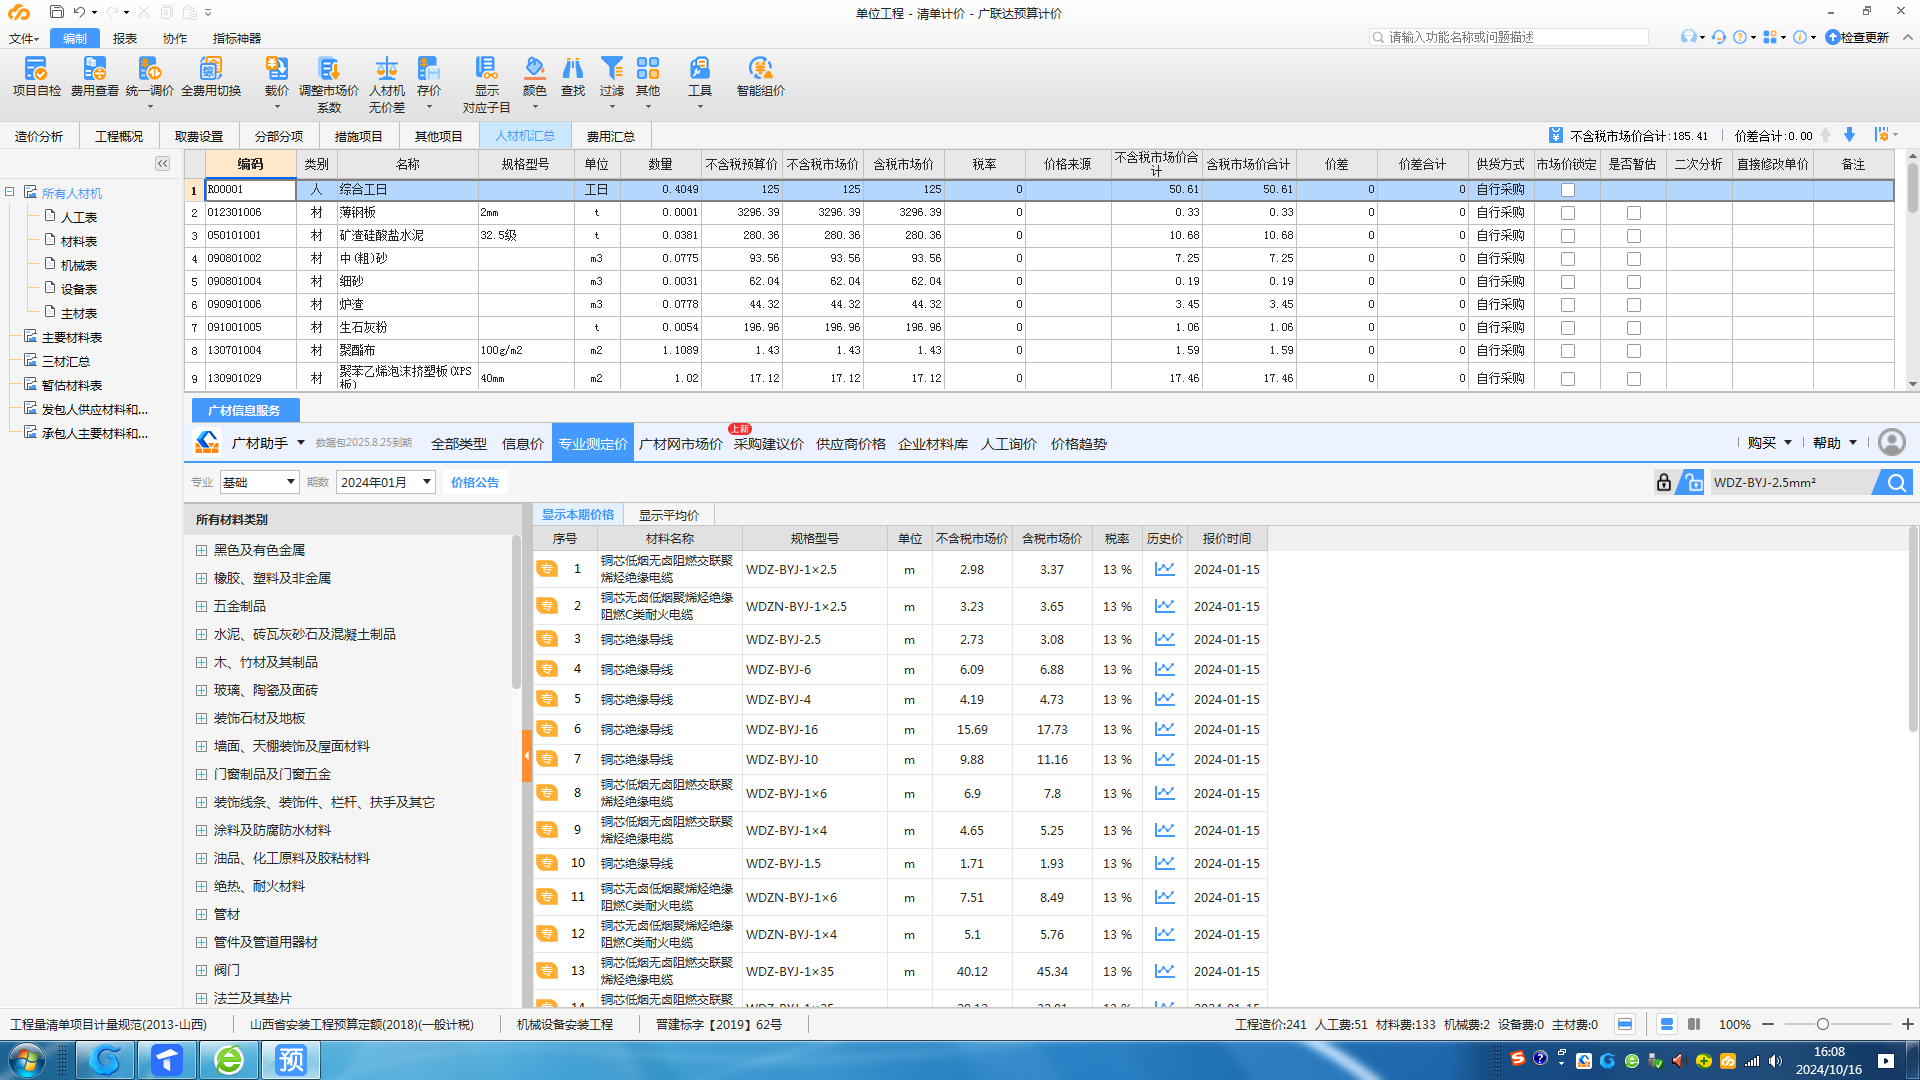Select 机械表 in left tree
This screenshot has height=1080, width=1920.
78,265
